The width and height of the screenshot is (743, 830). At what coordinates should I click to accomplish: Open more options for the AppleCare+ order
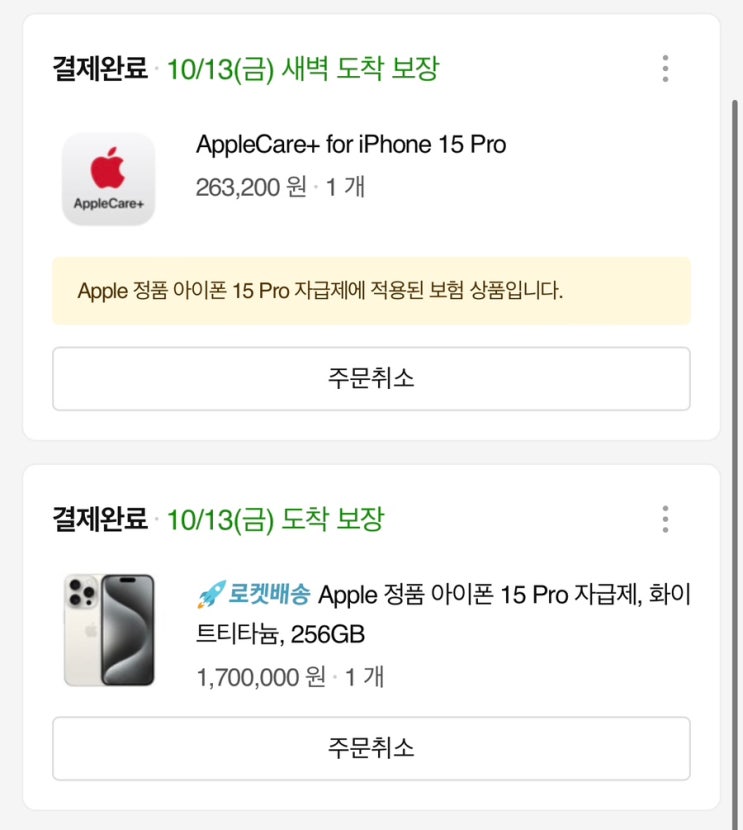(665, 69)
